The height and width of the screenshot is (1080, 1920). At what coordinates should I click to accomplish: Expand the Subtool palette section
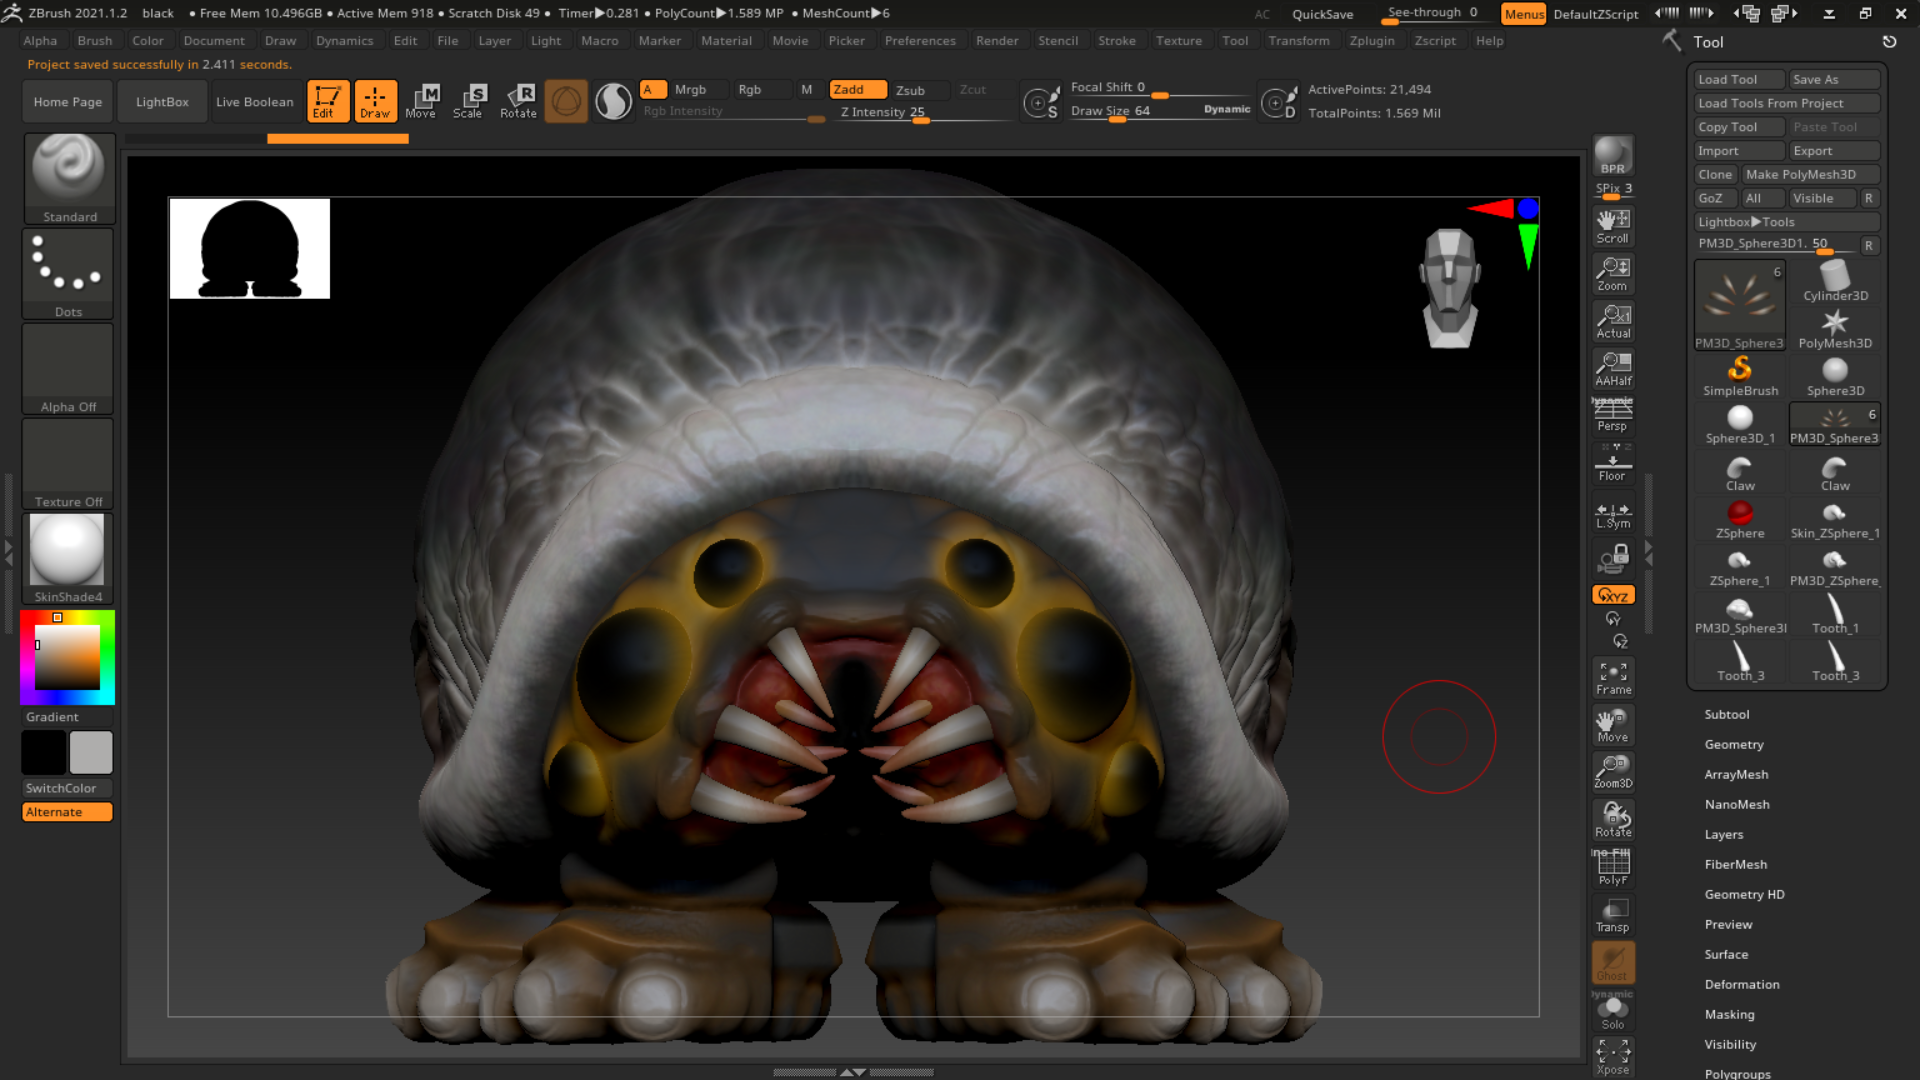click(x=1726, y=714)
